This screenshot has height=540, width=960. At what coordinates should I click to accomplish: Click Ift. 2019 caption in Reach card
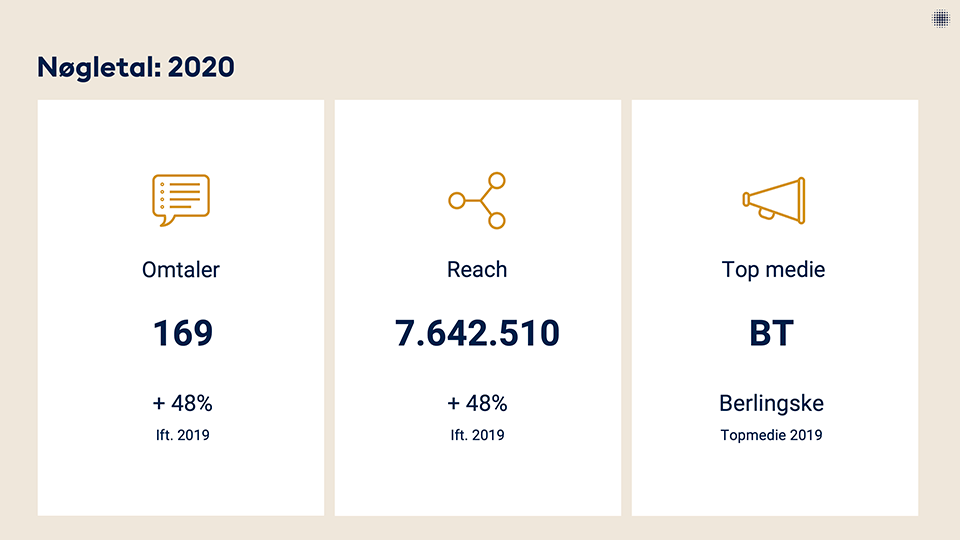tap(478, 435)
